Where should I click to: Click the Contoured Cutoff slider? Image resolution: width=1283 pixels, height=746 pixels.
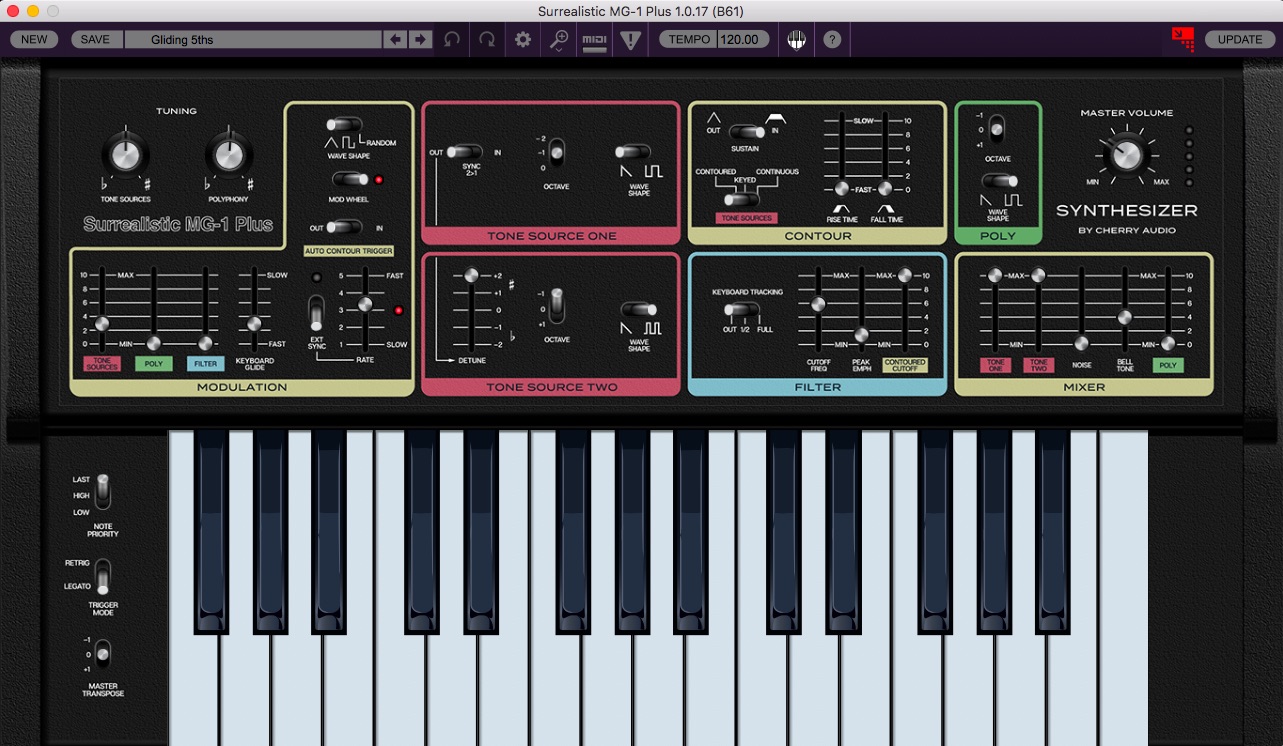point(905,275)
